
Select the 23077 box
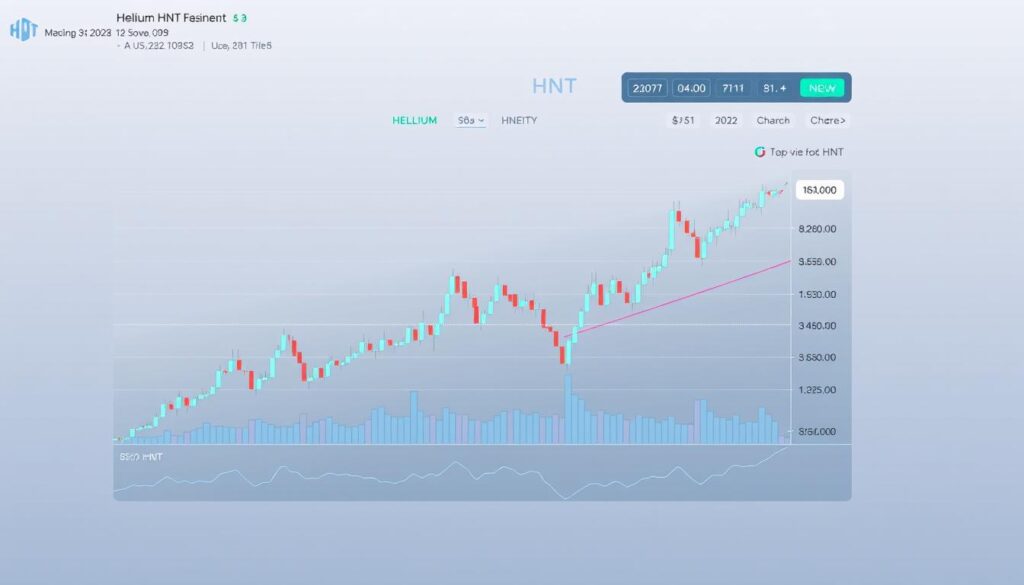[647, 88]
